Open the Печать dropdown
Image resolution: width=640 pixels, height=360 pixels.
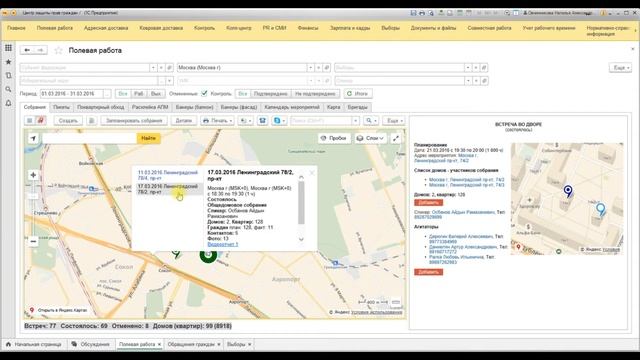pyautogui.click(x=218, y=121)
